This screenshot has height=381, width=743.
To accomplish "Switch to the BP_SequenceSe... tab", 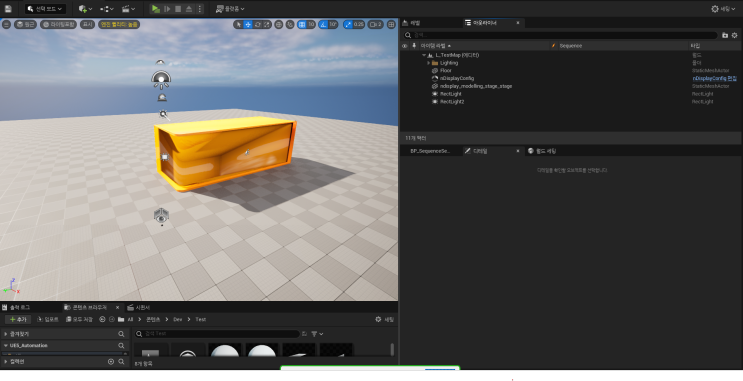I will tap(430, 151).
